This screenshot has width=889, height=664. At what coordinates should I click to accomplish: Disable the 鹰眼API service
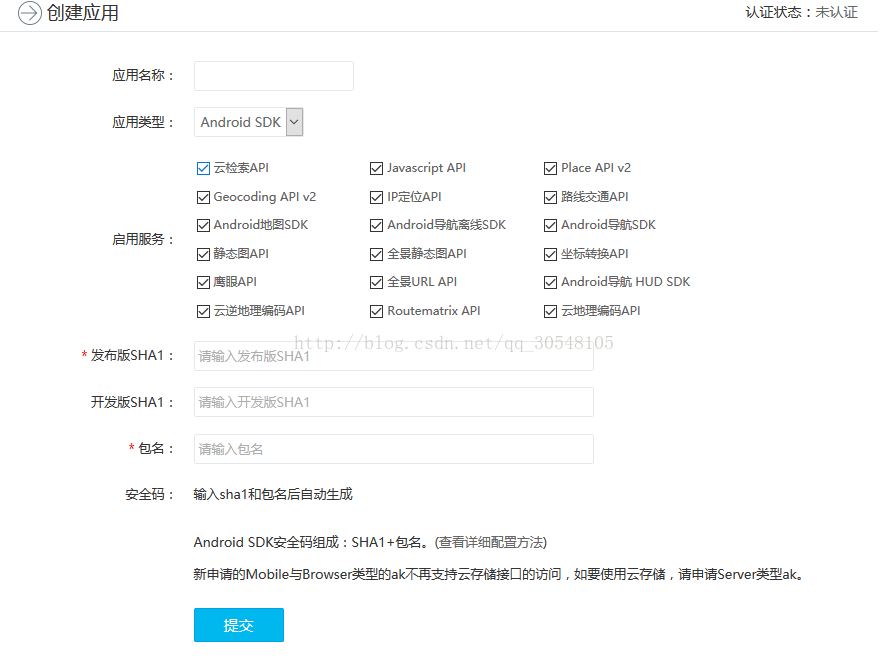(204, 282)
